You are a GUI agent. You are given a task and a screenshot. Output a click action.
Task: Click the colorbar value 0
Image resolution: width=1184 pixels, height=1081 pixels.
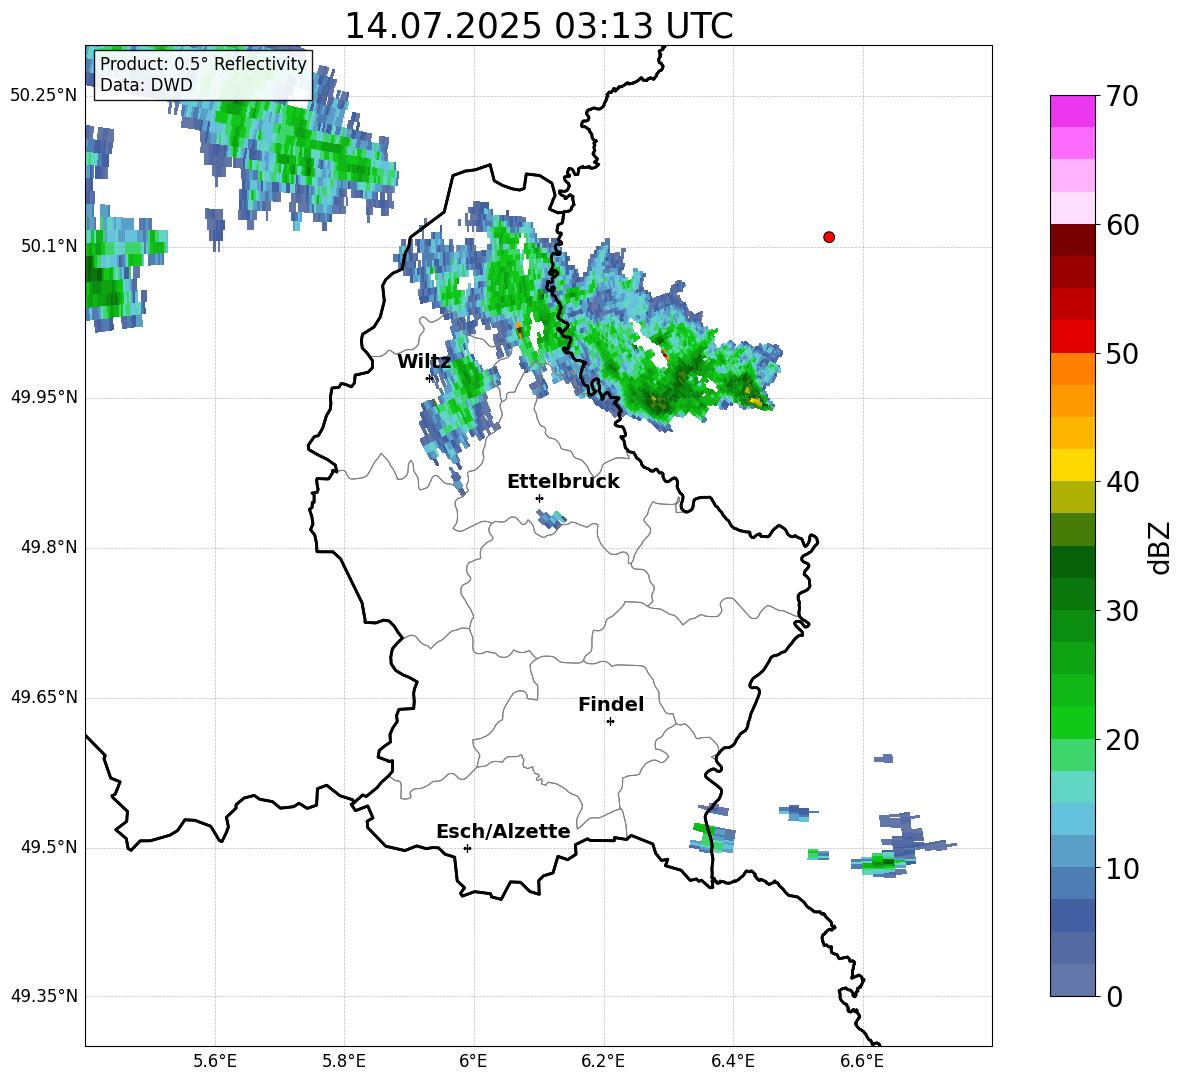[1114, 996]
